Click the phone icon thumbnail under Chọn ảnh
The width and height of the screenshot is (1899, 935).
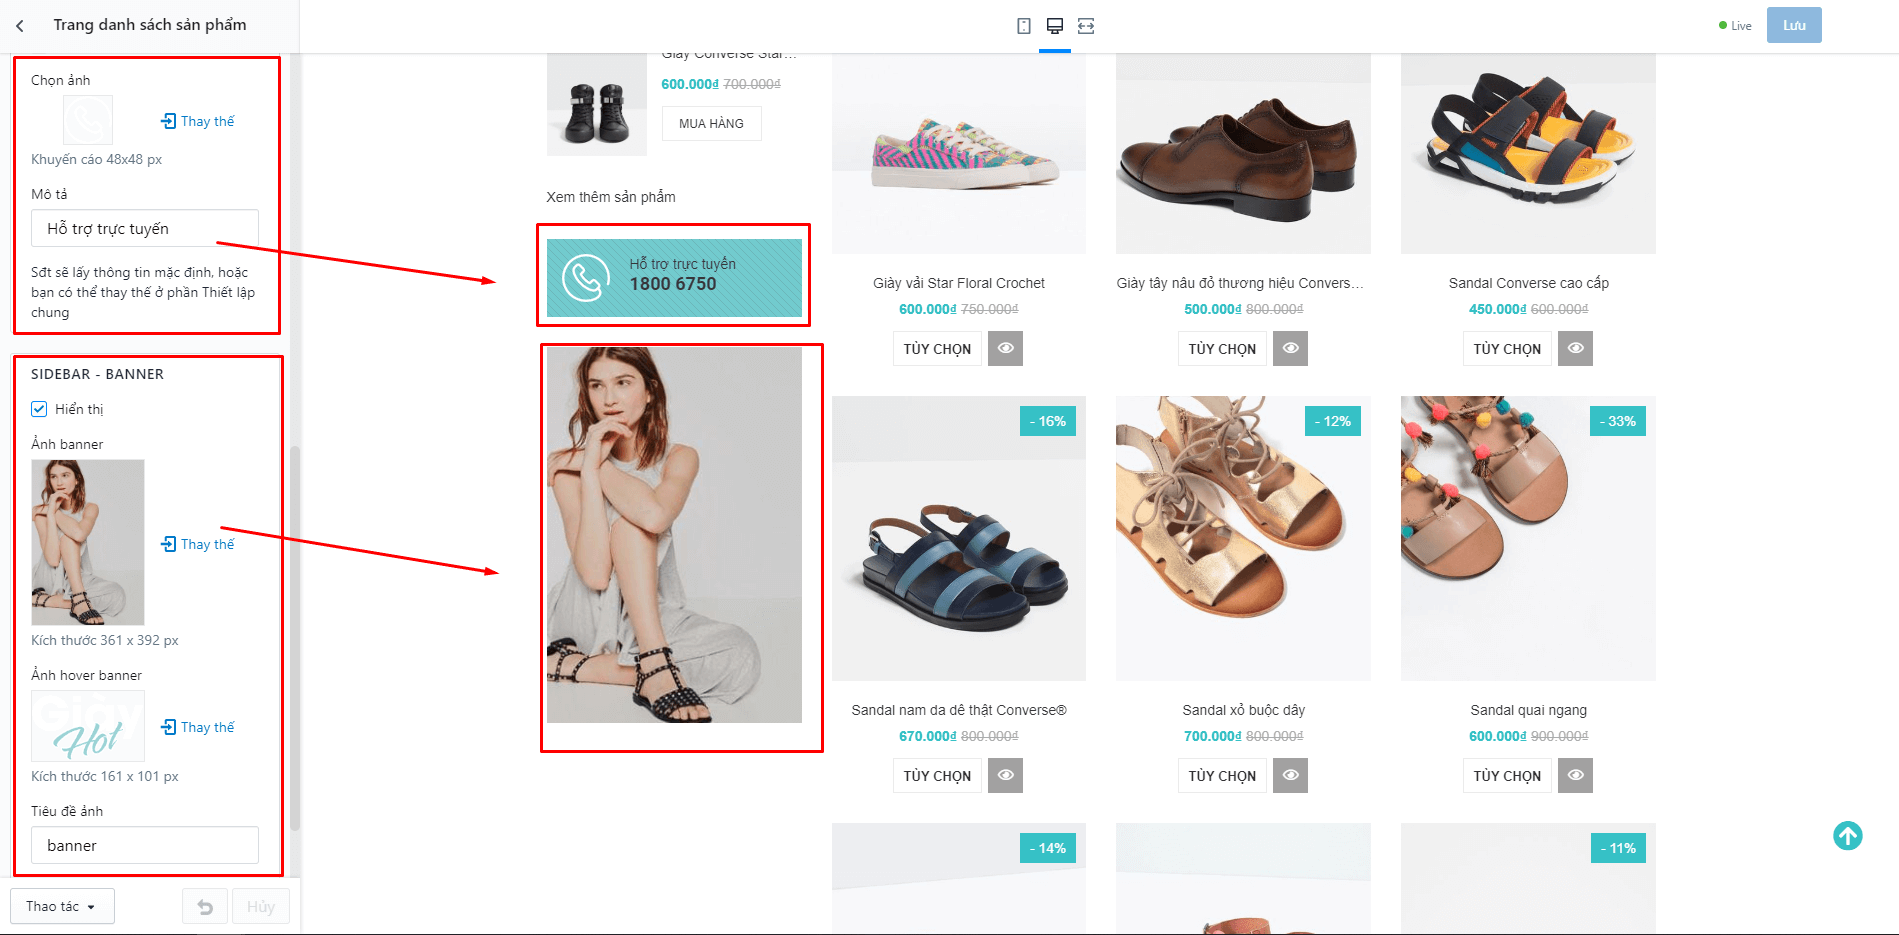88,121
